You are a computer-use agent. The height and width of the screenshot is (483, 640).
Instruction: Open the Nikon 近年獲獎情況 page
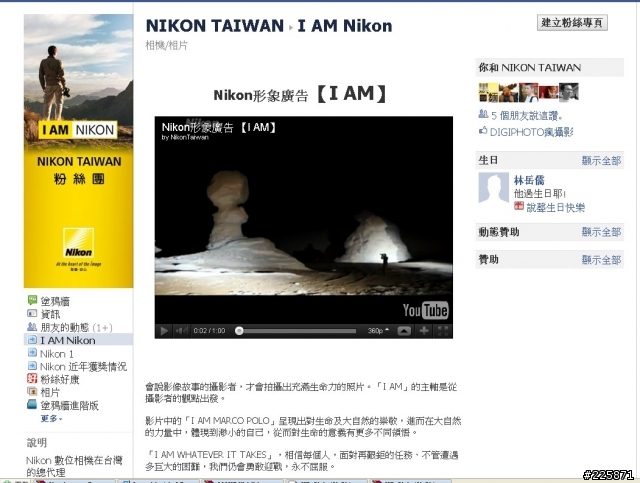[x=83, y=367]
